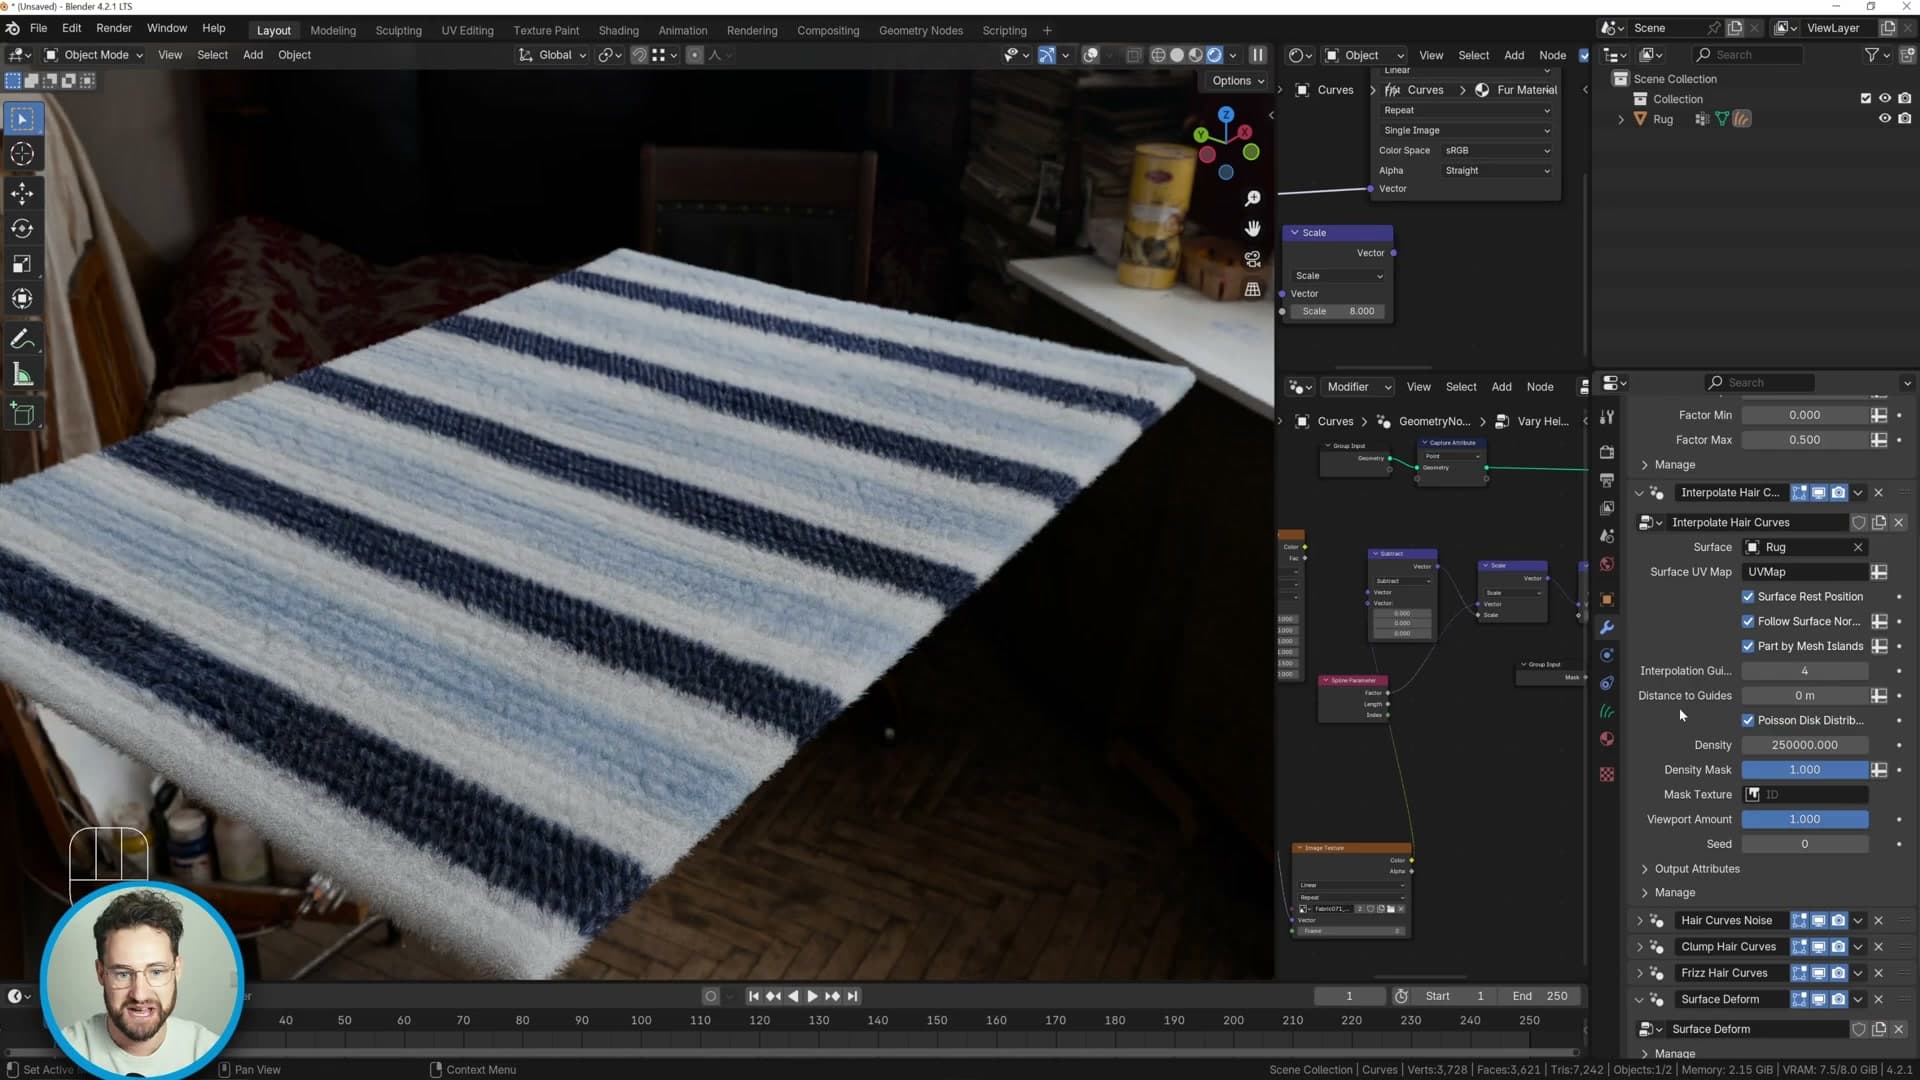Switch to the Geometry Nodes workspace tab
Screen dimensions: 1920x1080
coord(920,31)
